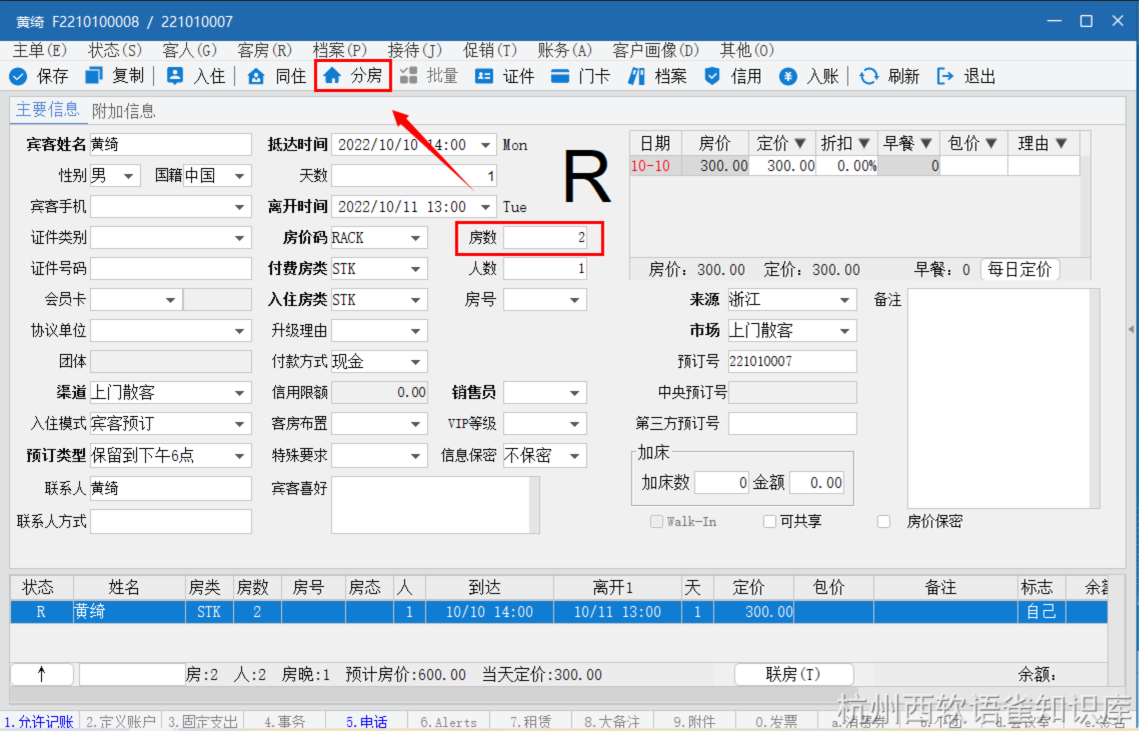Click the Save (保存) toolbar icon
The width and height of the screenshot is (1139, 731).
pos(19,76)
